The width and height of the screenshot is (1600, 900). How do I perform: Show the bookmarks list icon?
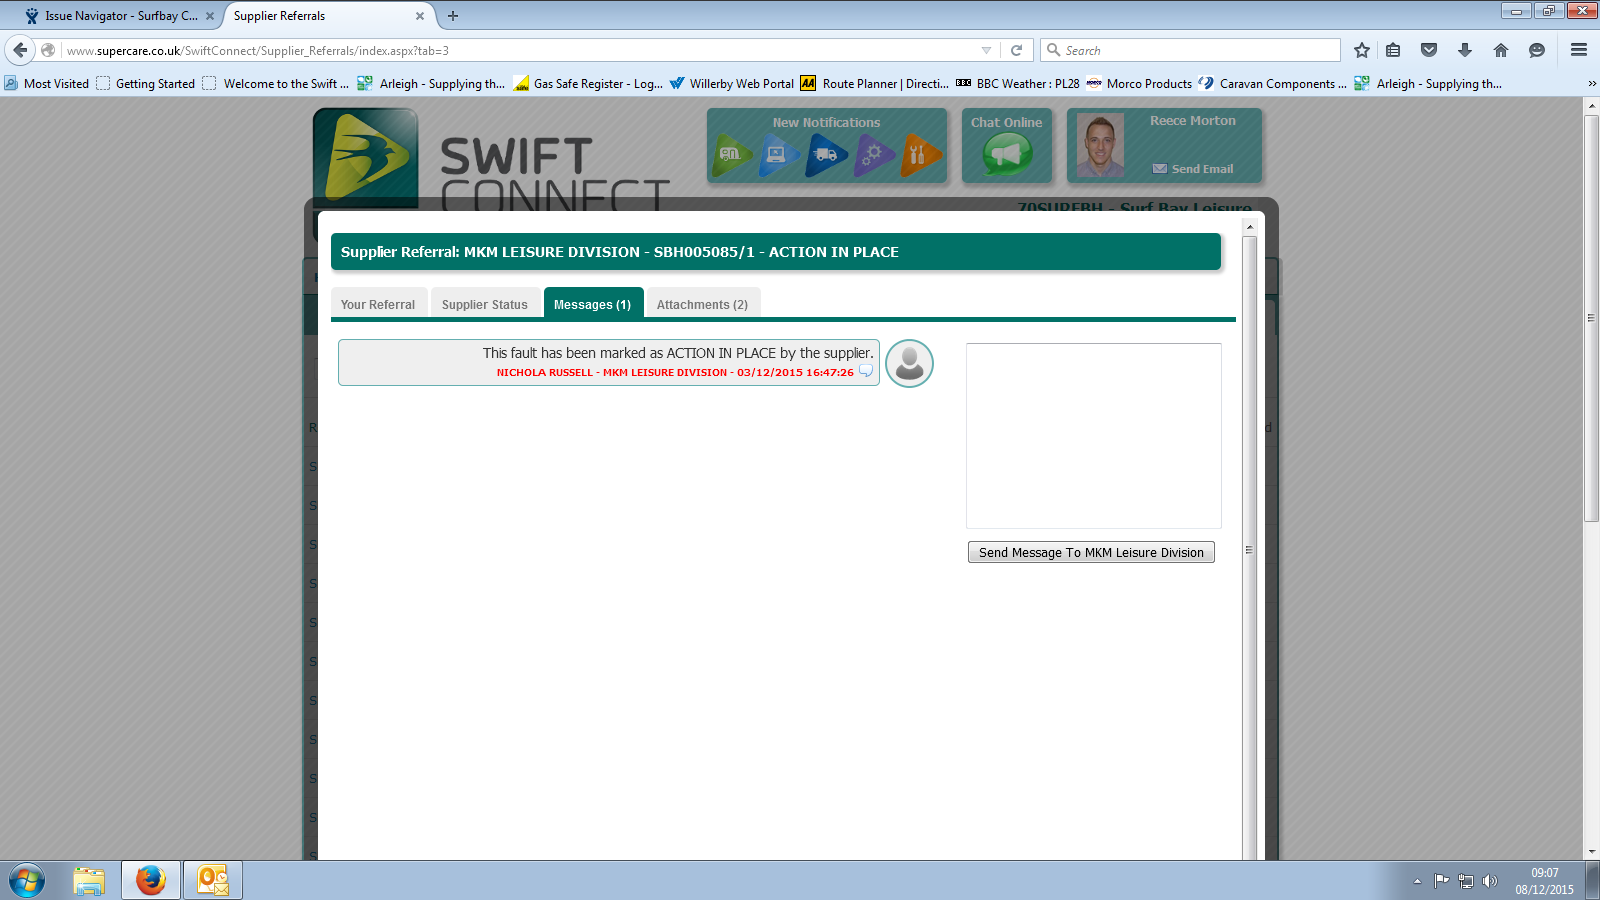pyautogui.click(x=1393, y=50)
